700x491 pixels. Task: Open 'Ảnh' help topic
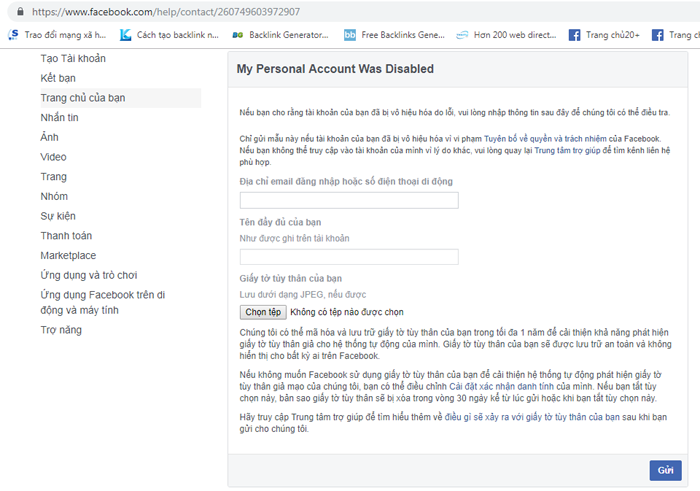pos(50,137)
